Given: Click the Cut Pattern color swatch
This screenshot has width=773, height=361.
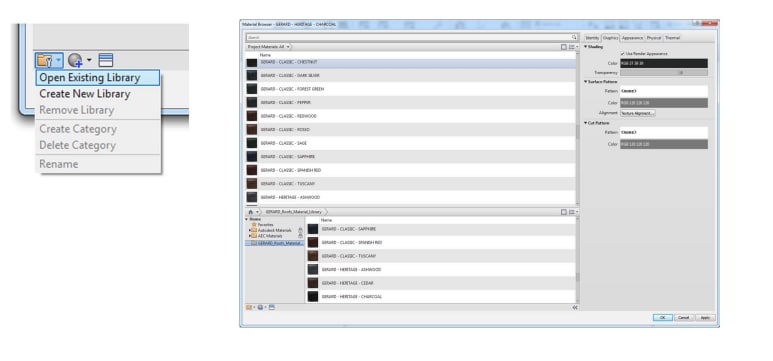Looking at the screenshot, I should pos(664,144).
